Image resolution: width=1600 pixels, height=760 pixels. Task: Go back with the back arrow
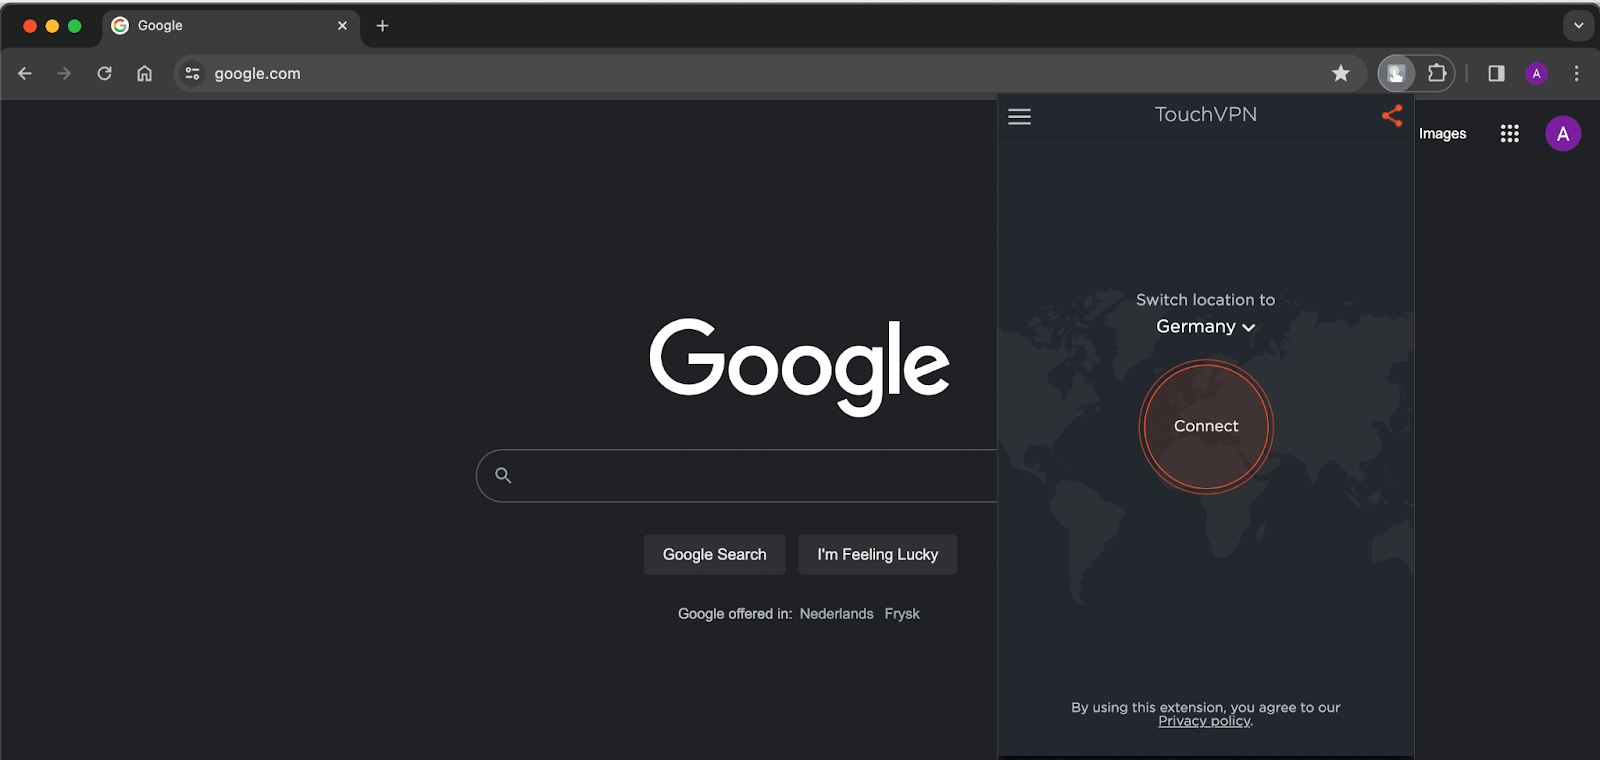(x=25, y=73)
